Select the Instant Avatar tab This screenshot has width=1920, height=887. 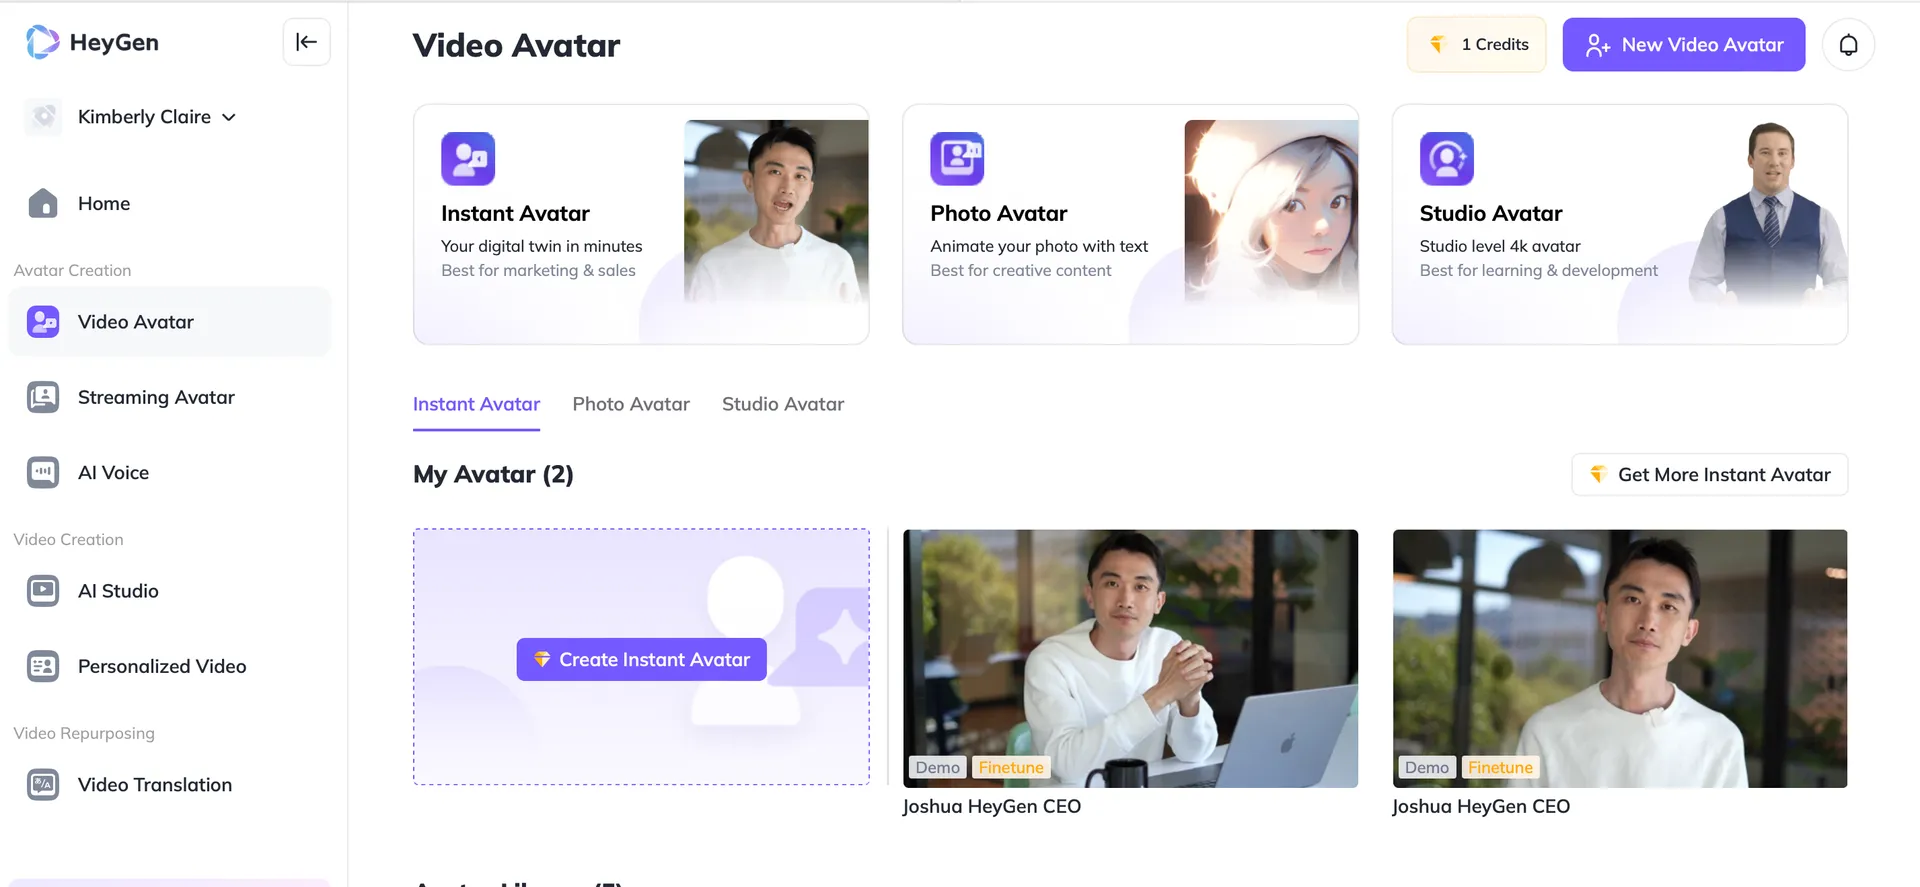pos(476,404)
